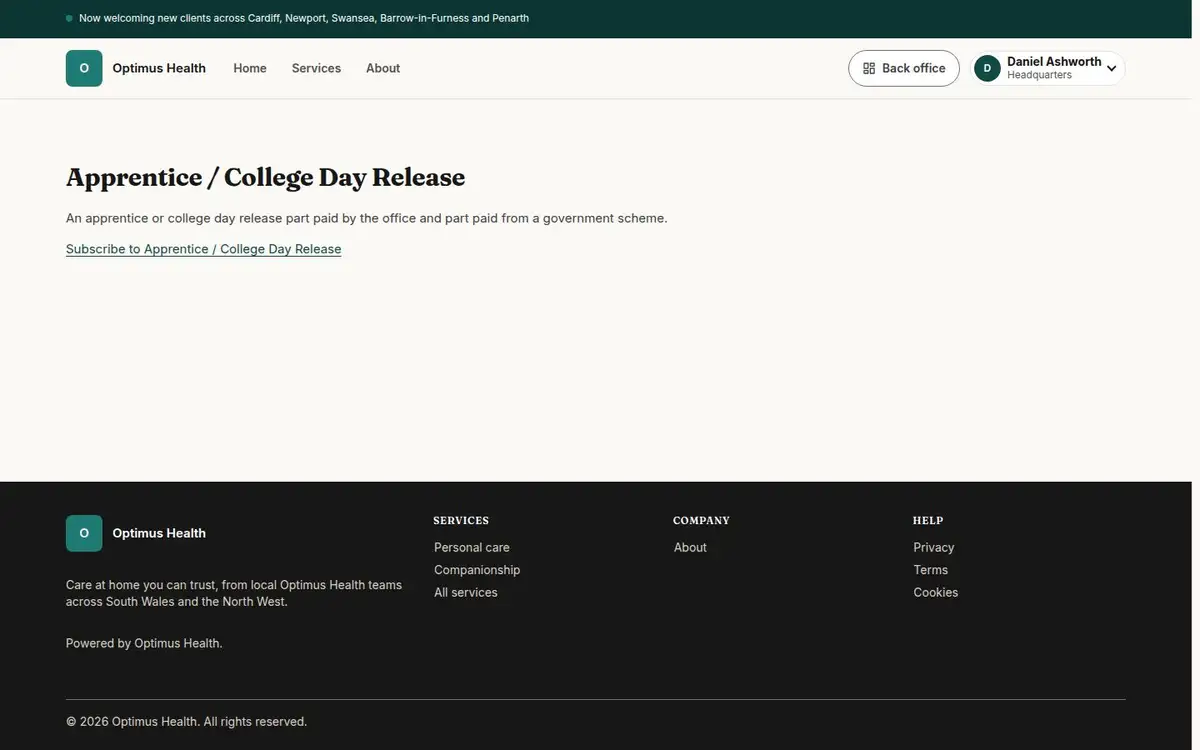Open the About menu item in header
Screen dimensions: 1200x750
[383, 68]
